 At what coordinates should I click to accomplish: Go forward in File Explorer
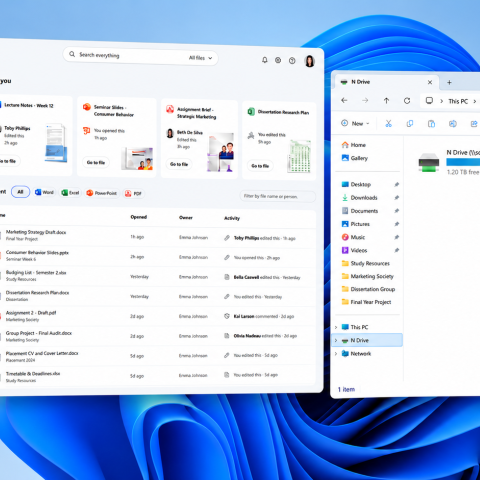(365, 100)
